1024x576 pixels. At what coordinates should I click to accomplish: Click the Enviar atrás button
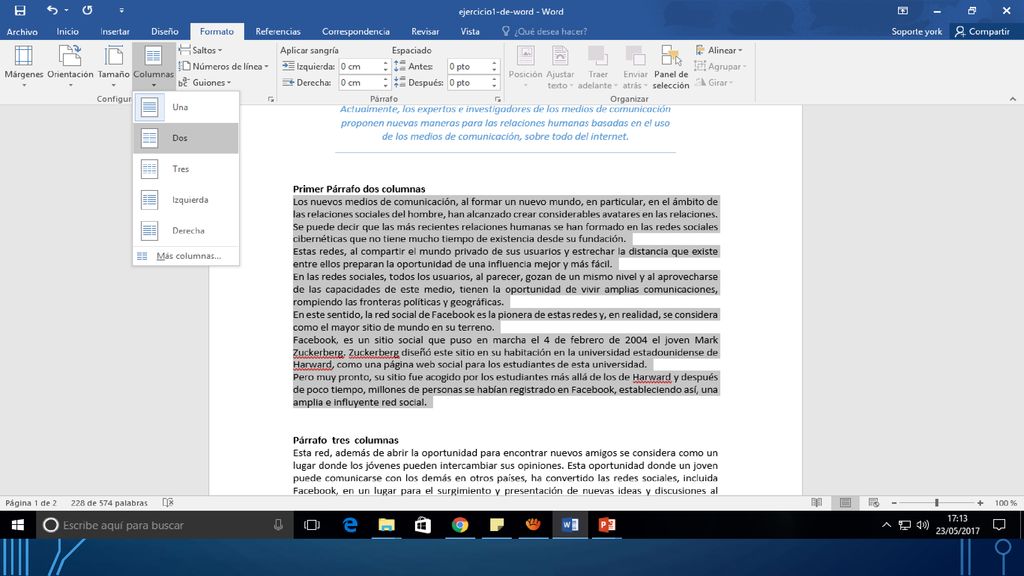point(635,67)
